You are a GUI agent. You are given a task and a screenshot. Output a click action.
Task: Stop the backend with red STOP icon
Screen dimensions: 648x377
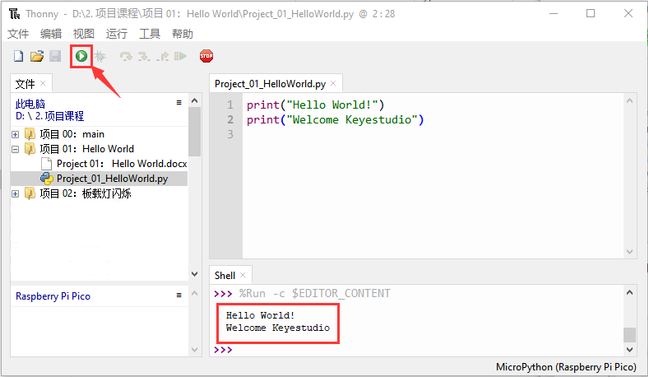click(206, 56)
